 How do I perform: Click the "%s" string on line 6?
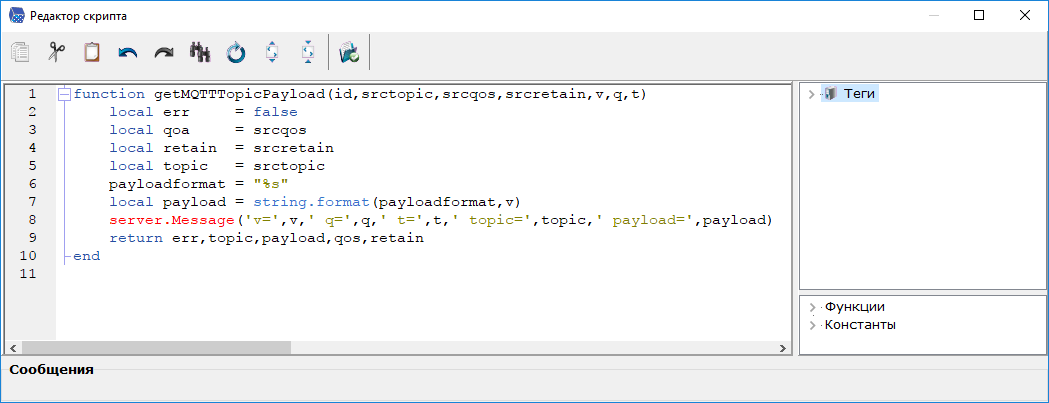(x=271, y=183)
